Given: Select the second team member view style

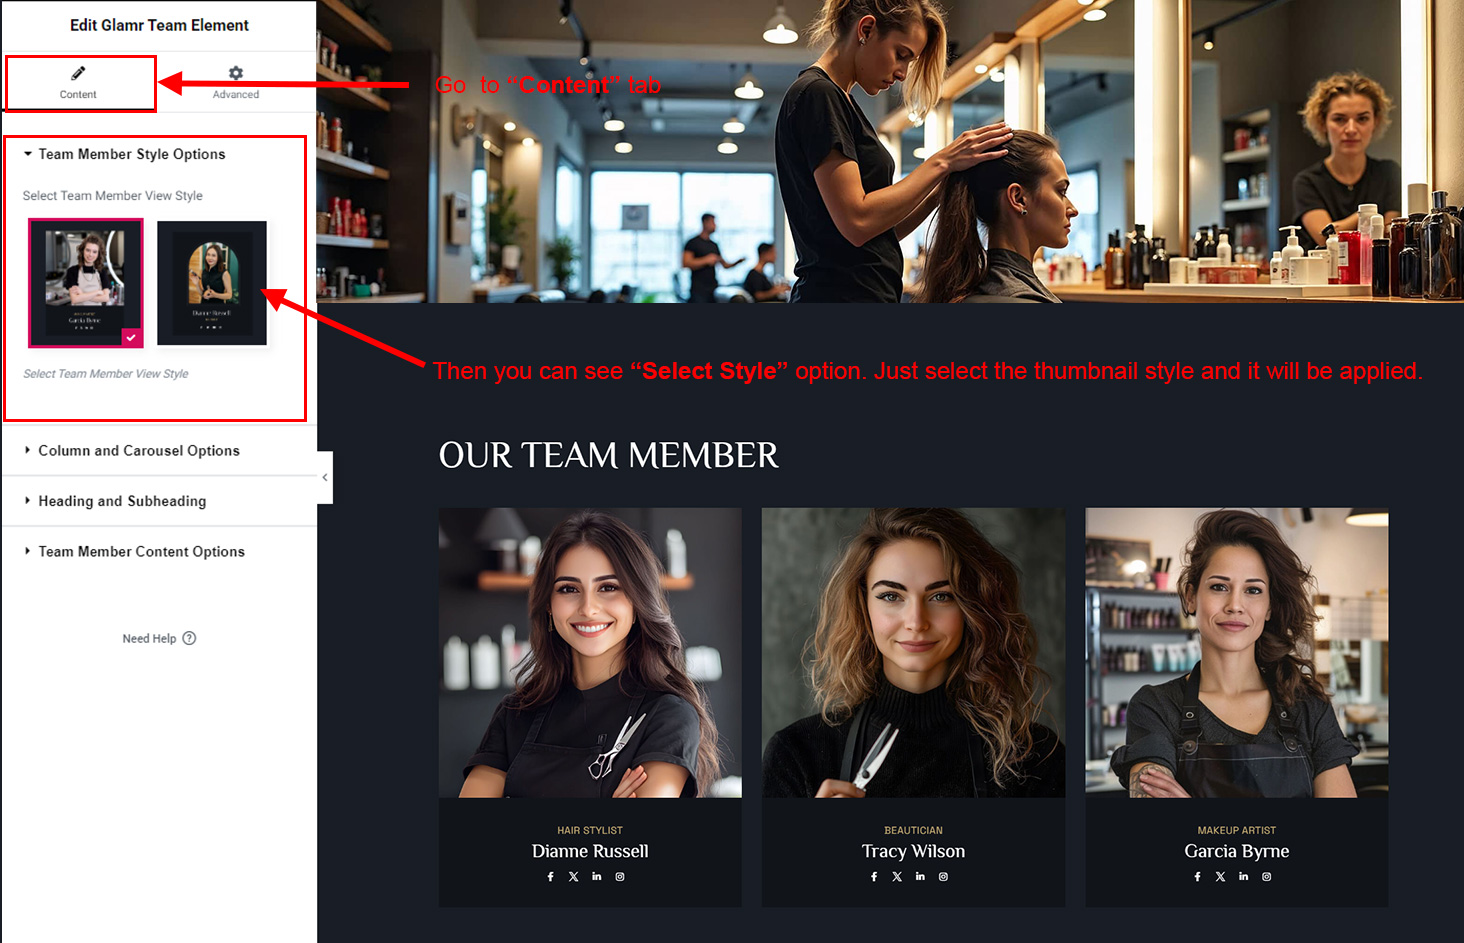Looking at the screenshot, I should click(212, 283).
